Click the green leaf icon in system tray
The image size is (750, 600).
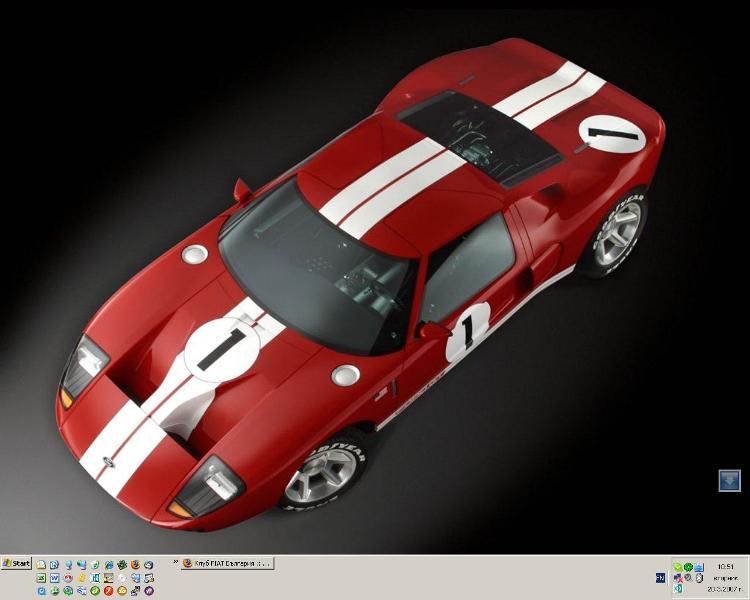(677, 567)
